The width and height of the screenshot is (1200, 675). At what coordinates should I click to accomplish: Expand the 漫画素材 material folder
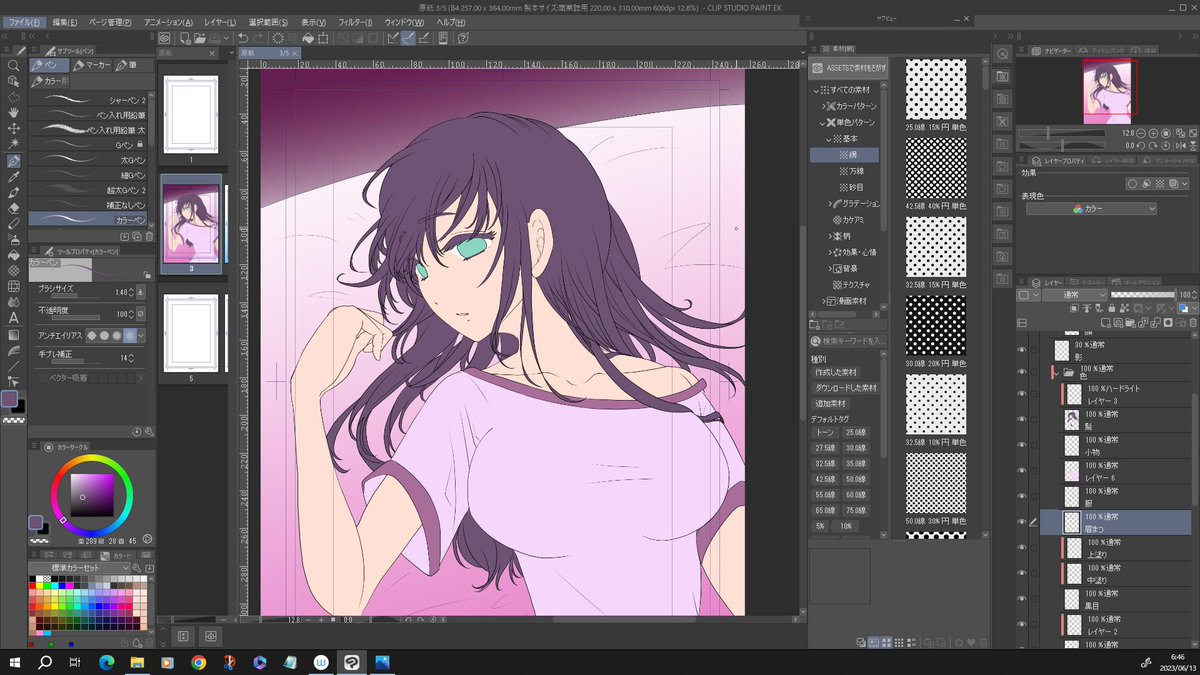825,301
